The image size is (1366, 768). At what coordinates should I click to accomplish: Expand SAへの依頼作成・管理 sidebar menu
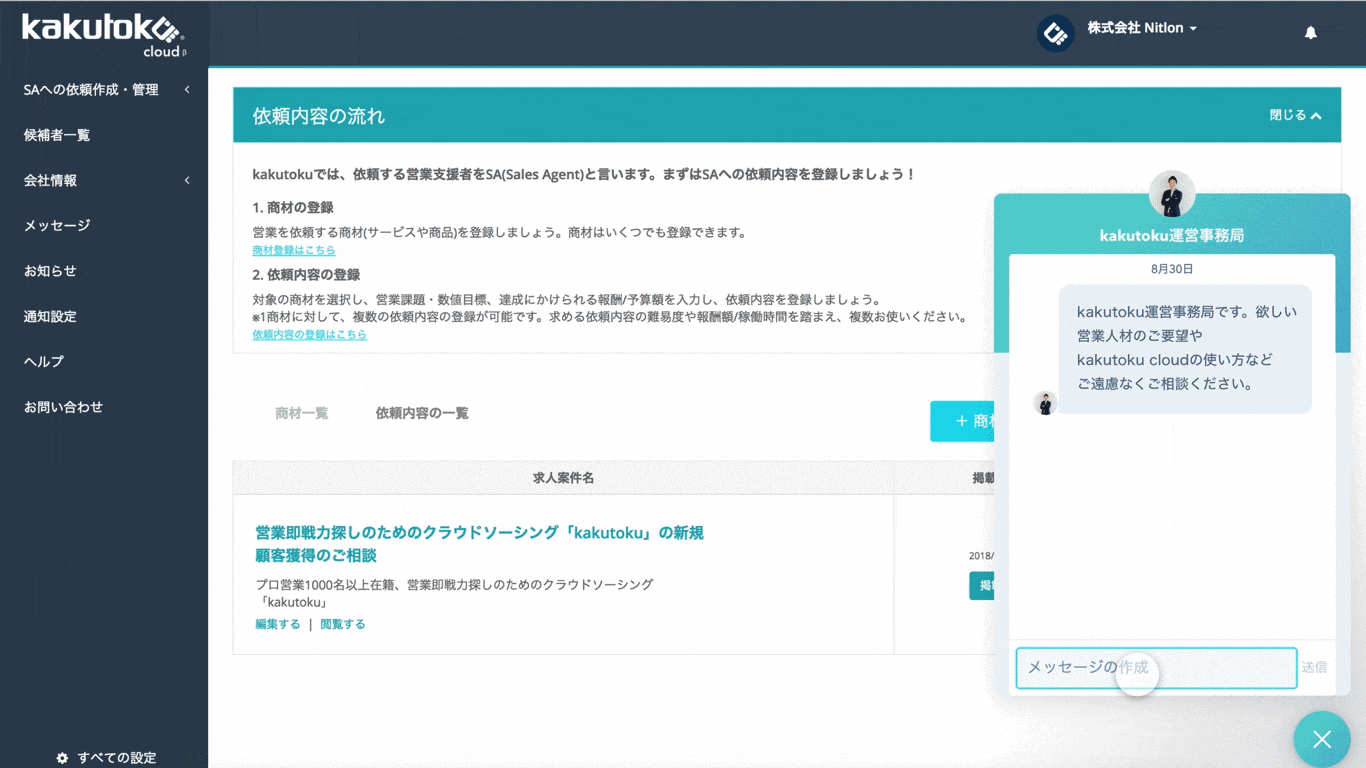187,90
